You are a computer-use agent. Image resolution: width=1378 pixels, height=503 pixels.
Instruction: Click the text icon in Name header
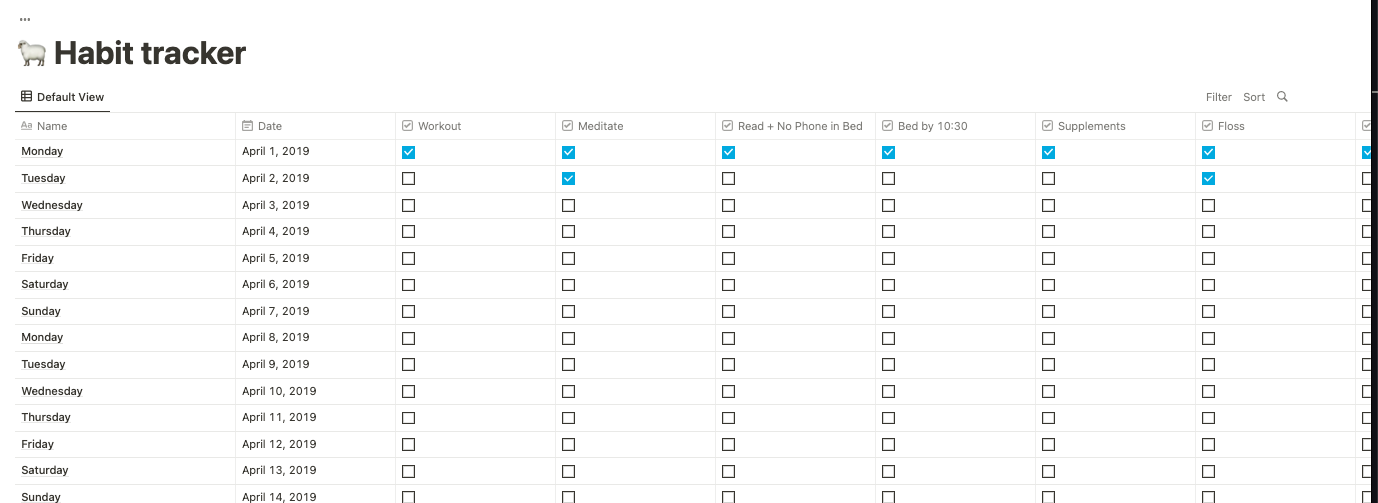tap(27, 126)
